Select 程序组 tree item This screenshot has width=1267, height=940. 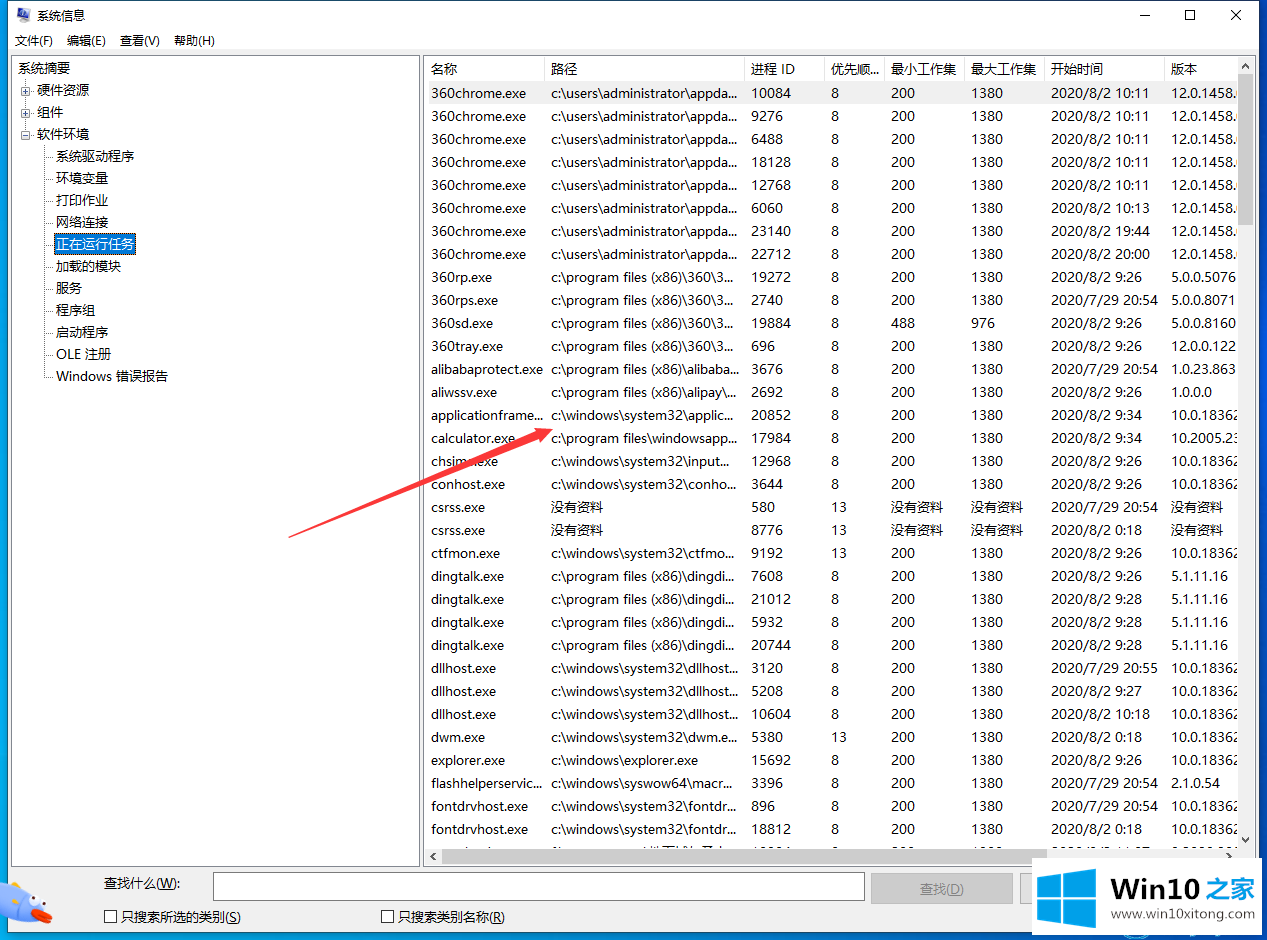click(x=76, y=310)
